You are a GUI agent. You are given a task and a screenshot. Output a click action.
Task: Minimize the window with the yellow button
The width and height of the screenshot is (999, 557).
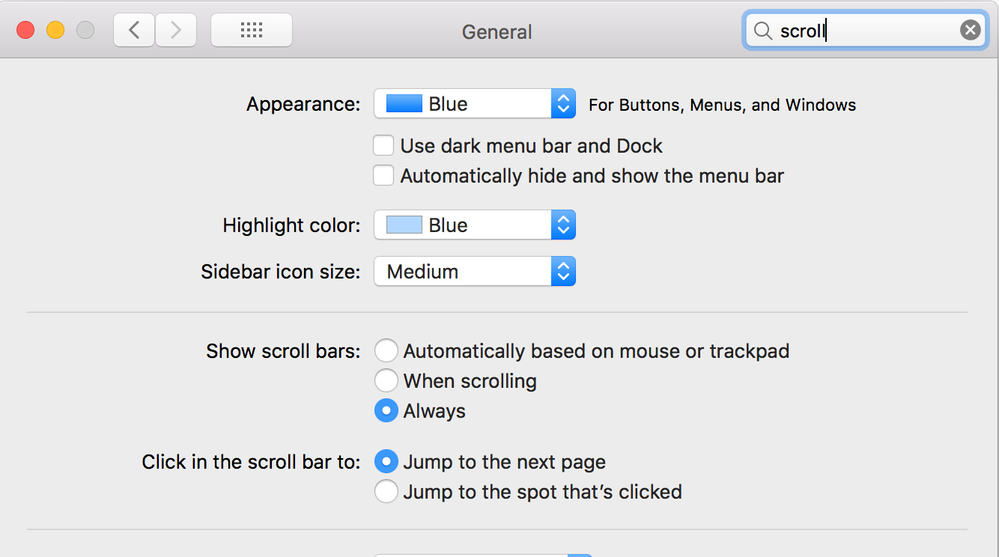(55, 30)
